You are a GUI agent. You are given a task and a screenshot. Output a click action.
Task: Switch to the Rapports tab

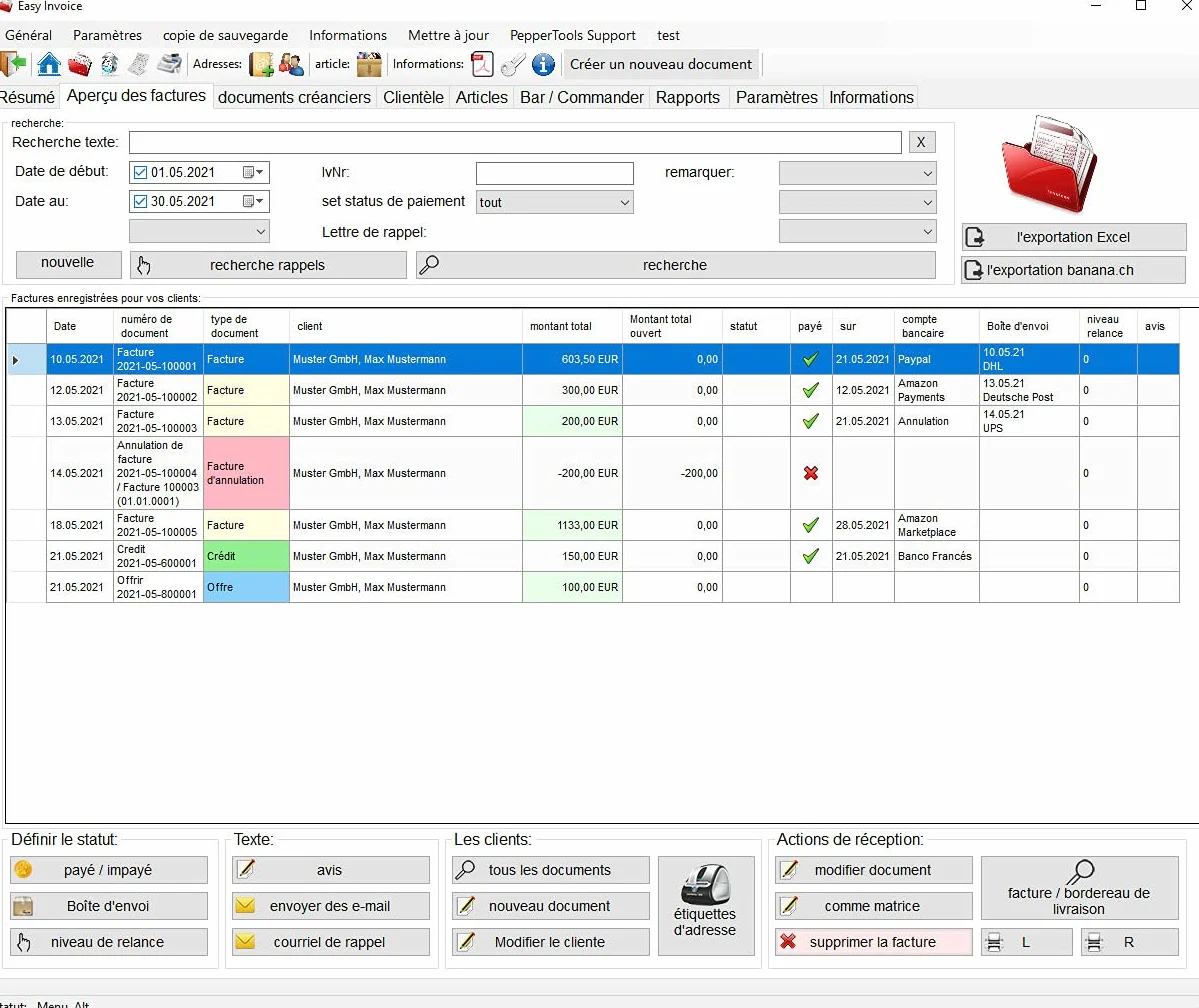coord(687,97)
